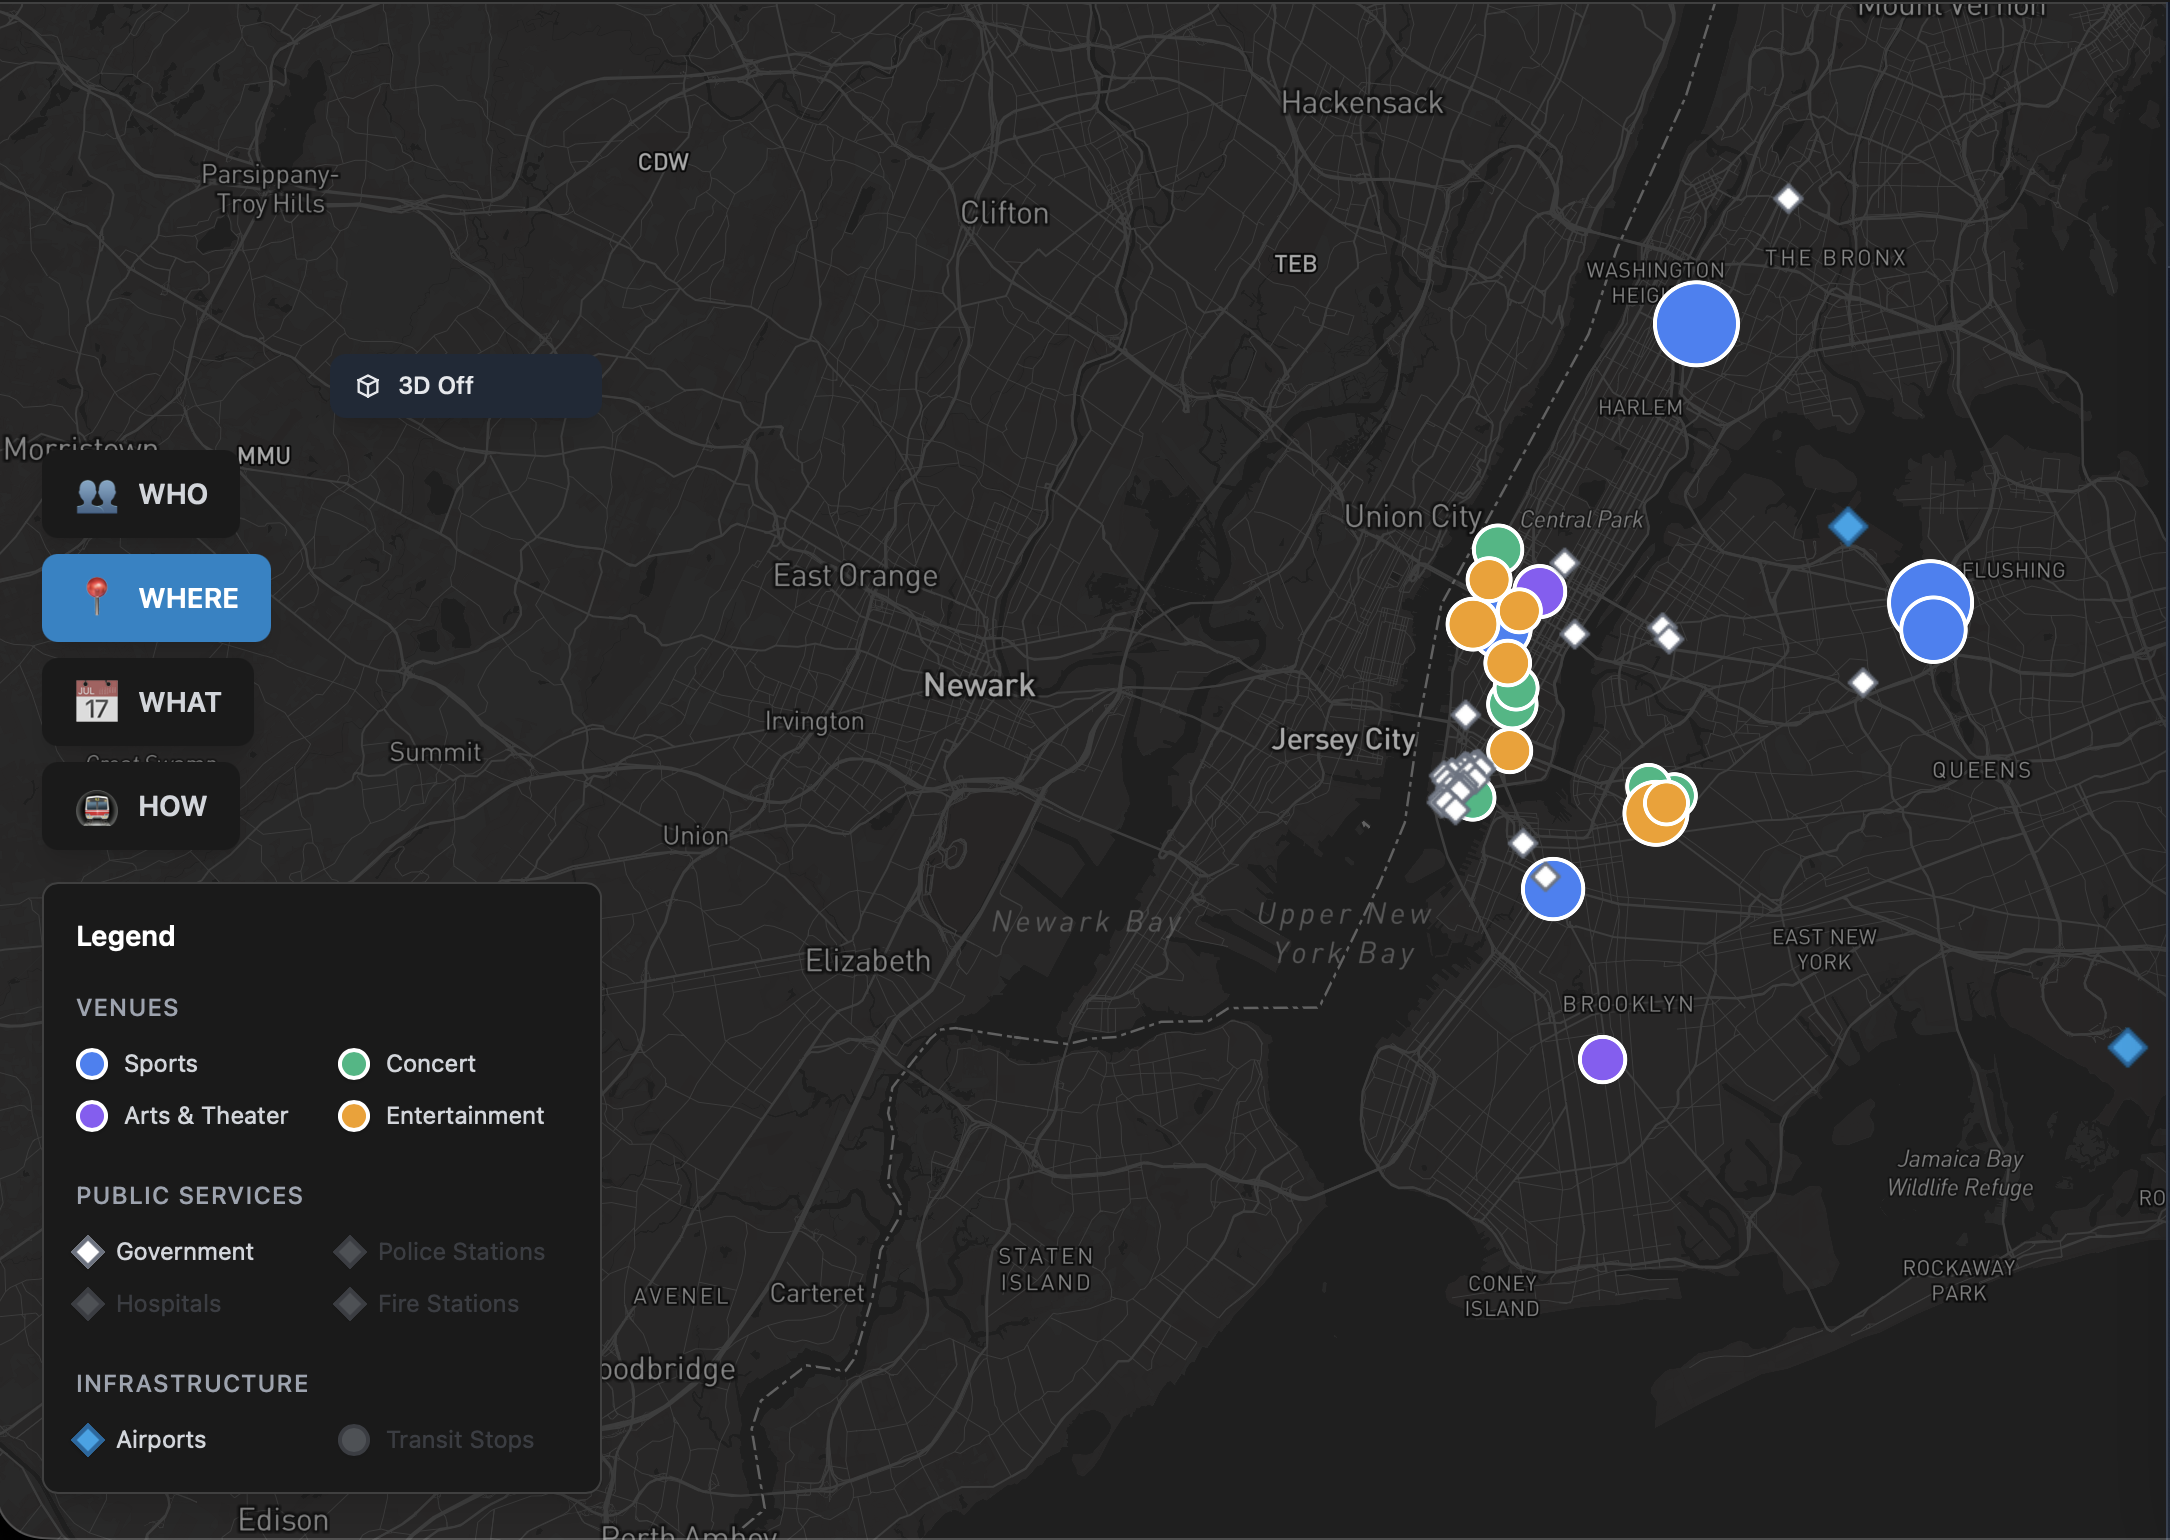Enable Transit Stops layer
The image size is (2170, 1540).
point(437,1439)
